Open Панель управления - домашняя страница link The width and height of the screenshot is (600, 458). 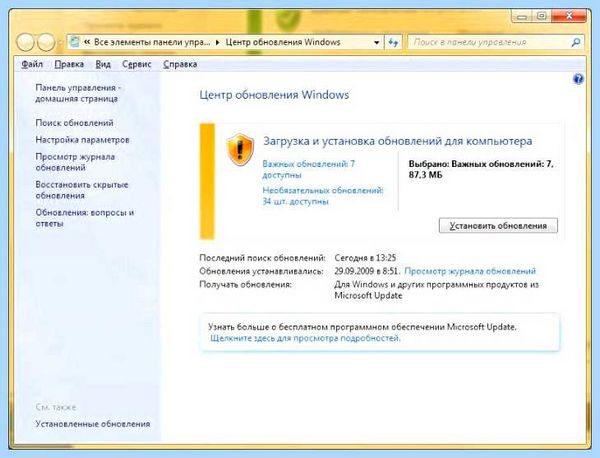coord(78,93)
